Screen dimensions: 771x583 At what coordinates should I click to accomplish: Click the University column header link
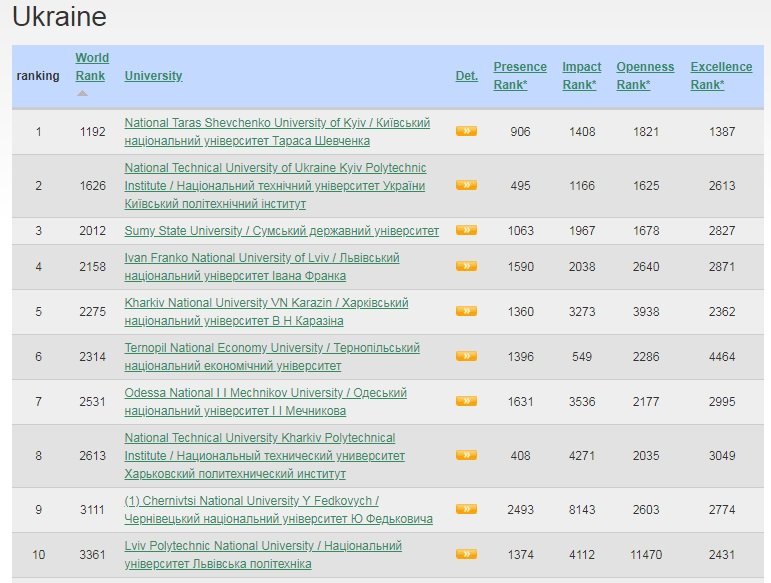coord(153,76)
